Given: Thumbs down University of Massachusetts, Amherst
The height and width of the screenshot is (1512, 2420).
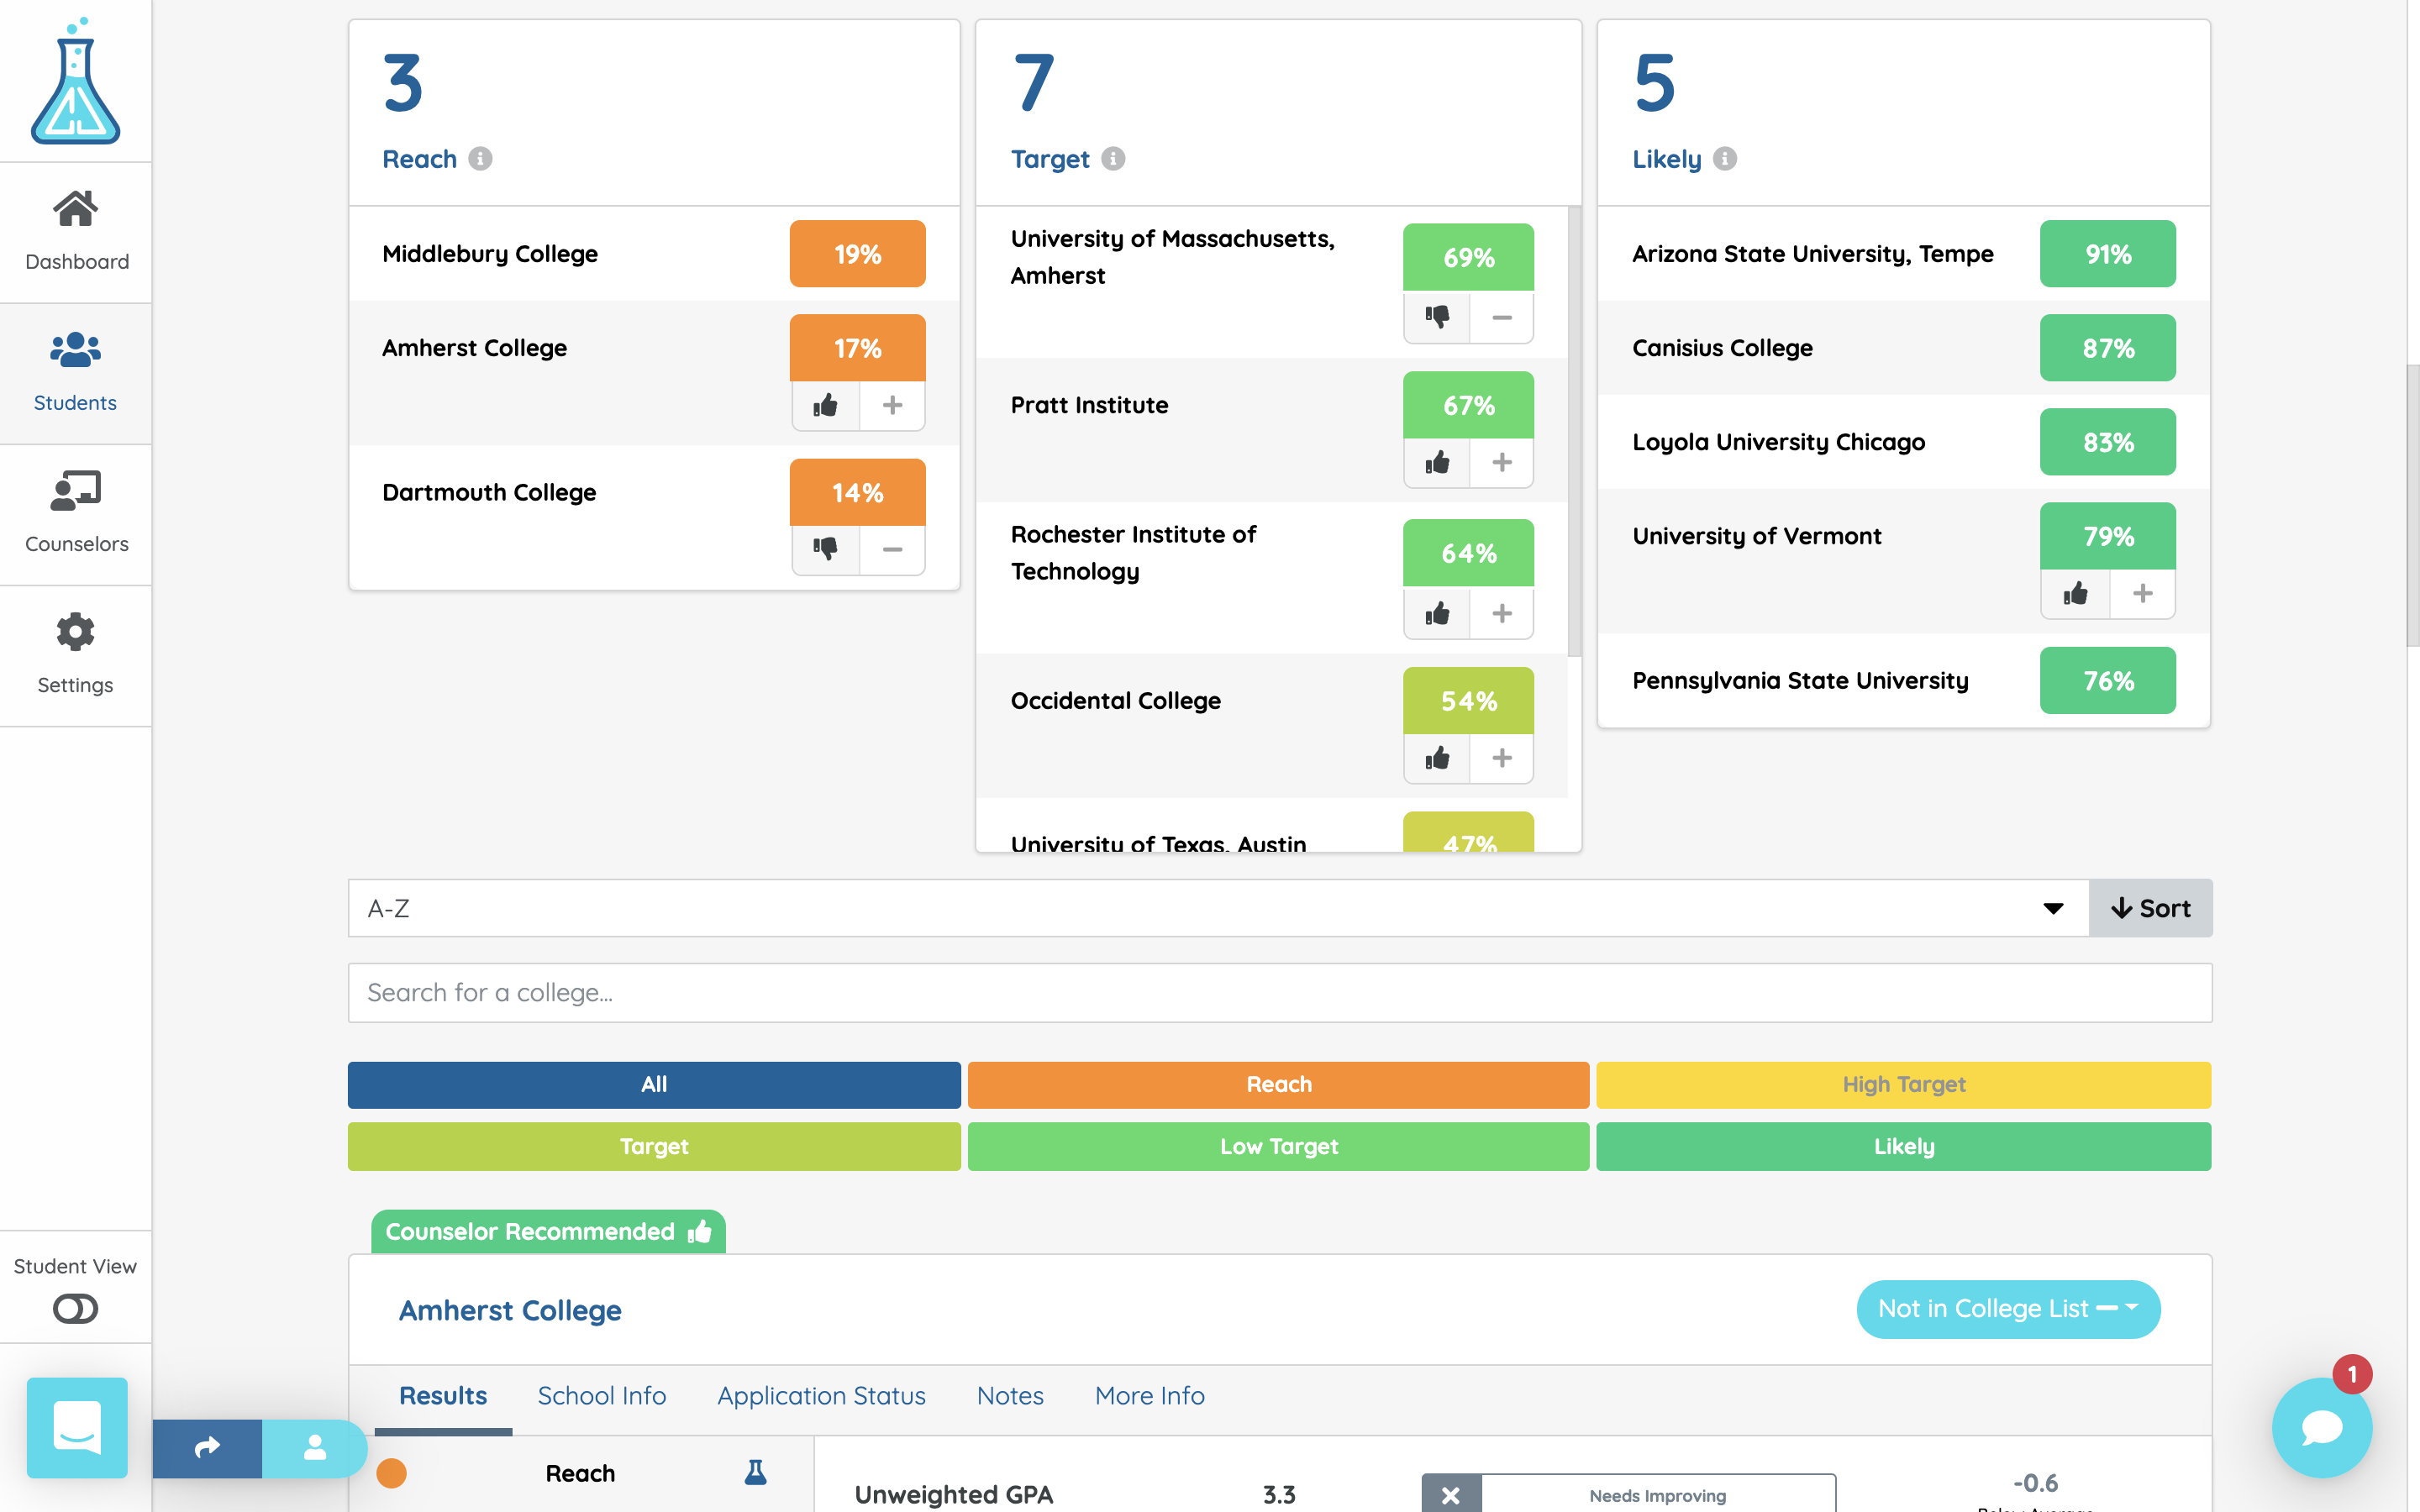Looking at the screenshot, I should tap(1437, 317).
